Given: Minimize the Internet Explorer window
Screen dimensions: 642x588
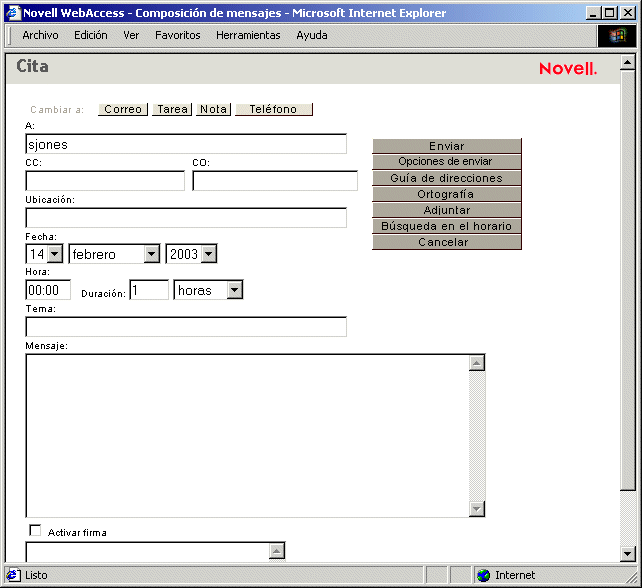Looking at the screenshot, I should click(592, 13).
